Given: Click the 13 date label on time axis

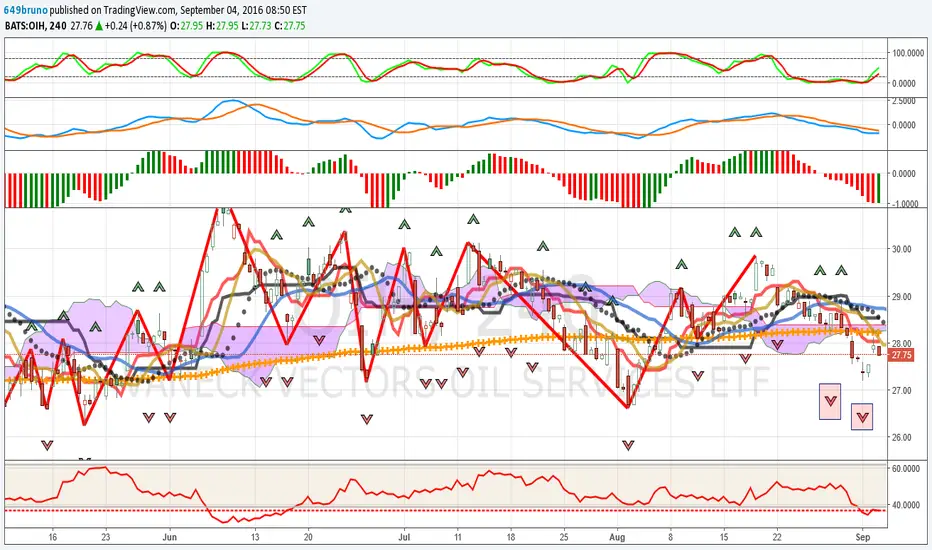Looking at the screenshot, I should click(255, 537).
